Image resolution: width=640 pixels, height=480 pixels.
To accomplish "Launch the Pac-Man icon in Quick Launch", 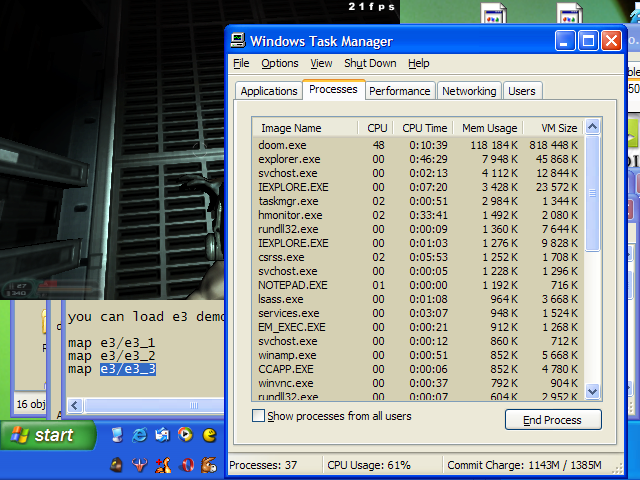I will tap(210, 435).
